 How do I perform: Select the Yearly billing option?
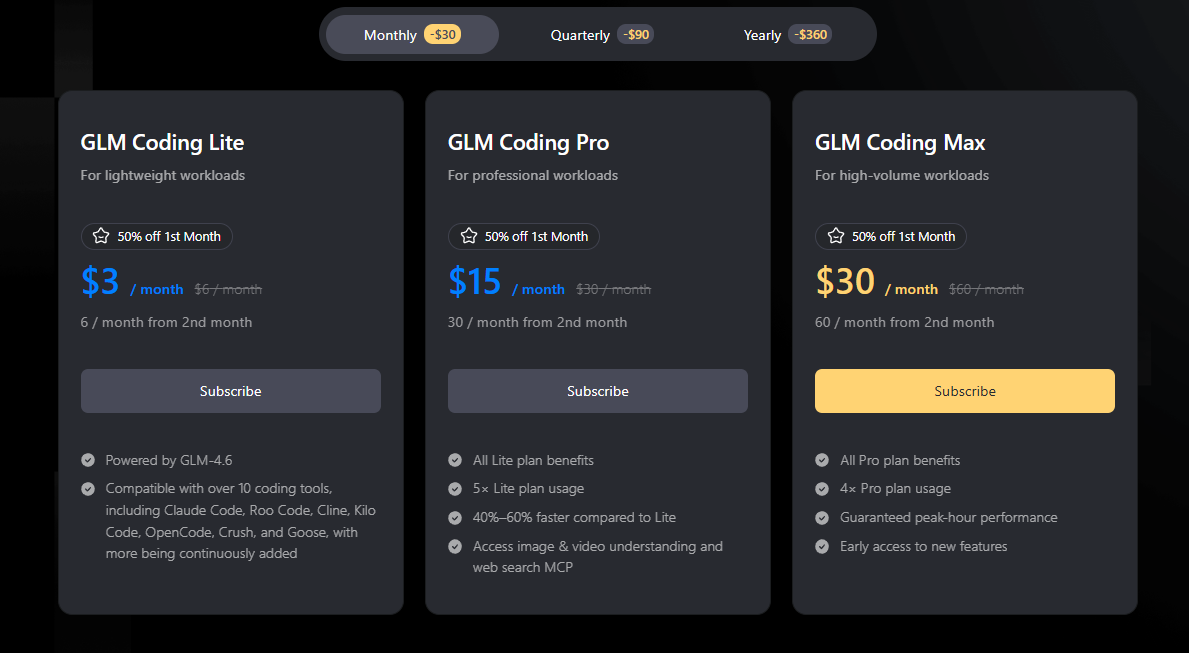coord(762,35)
